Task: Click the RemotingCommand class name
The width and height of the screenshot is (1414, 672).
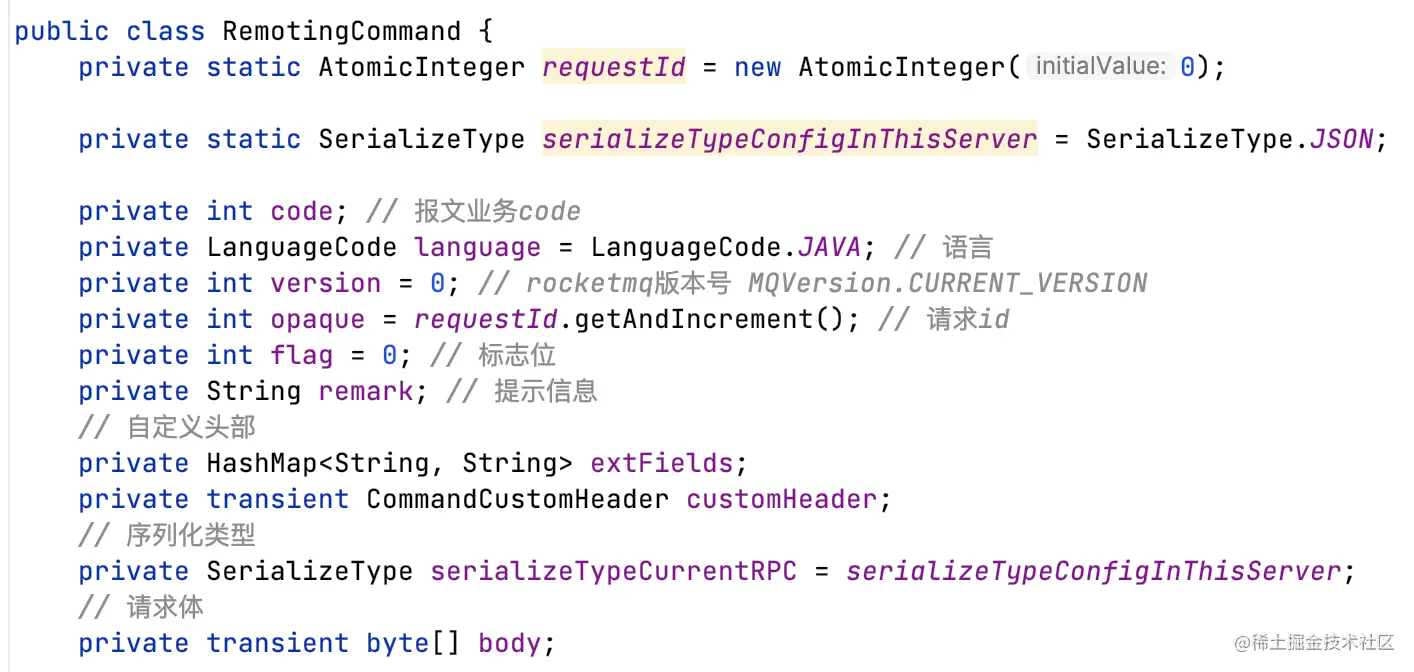Action: click(340, 30)
